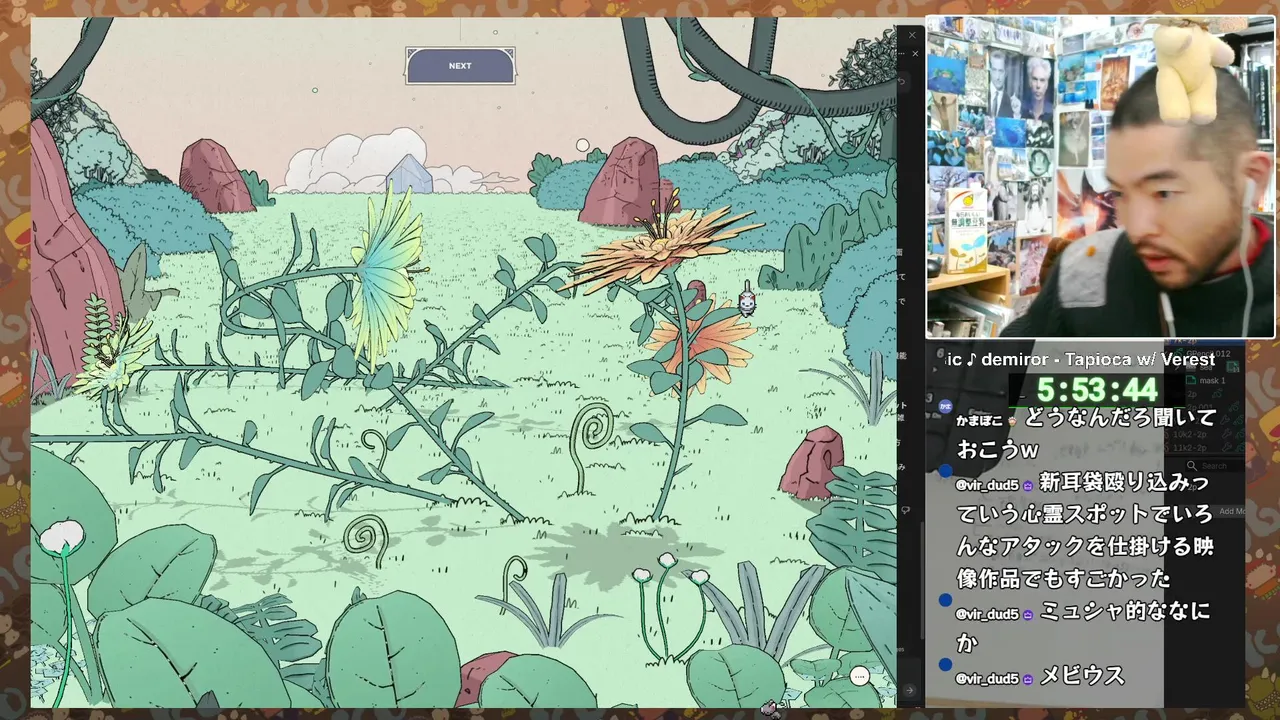Click the chat message 'ミュシャ的ななに'
The image size is (1280, 720).
[1084, 627]
